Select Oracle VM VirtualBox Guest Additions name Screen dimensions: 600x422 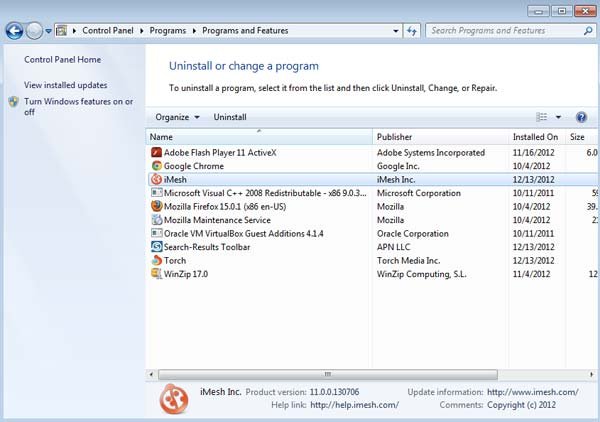coord(243,233)
